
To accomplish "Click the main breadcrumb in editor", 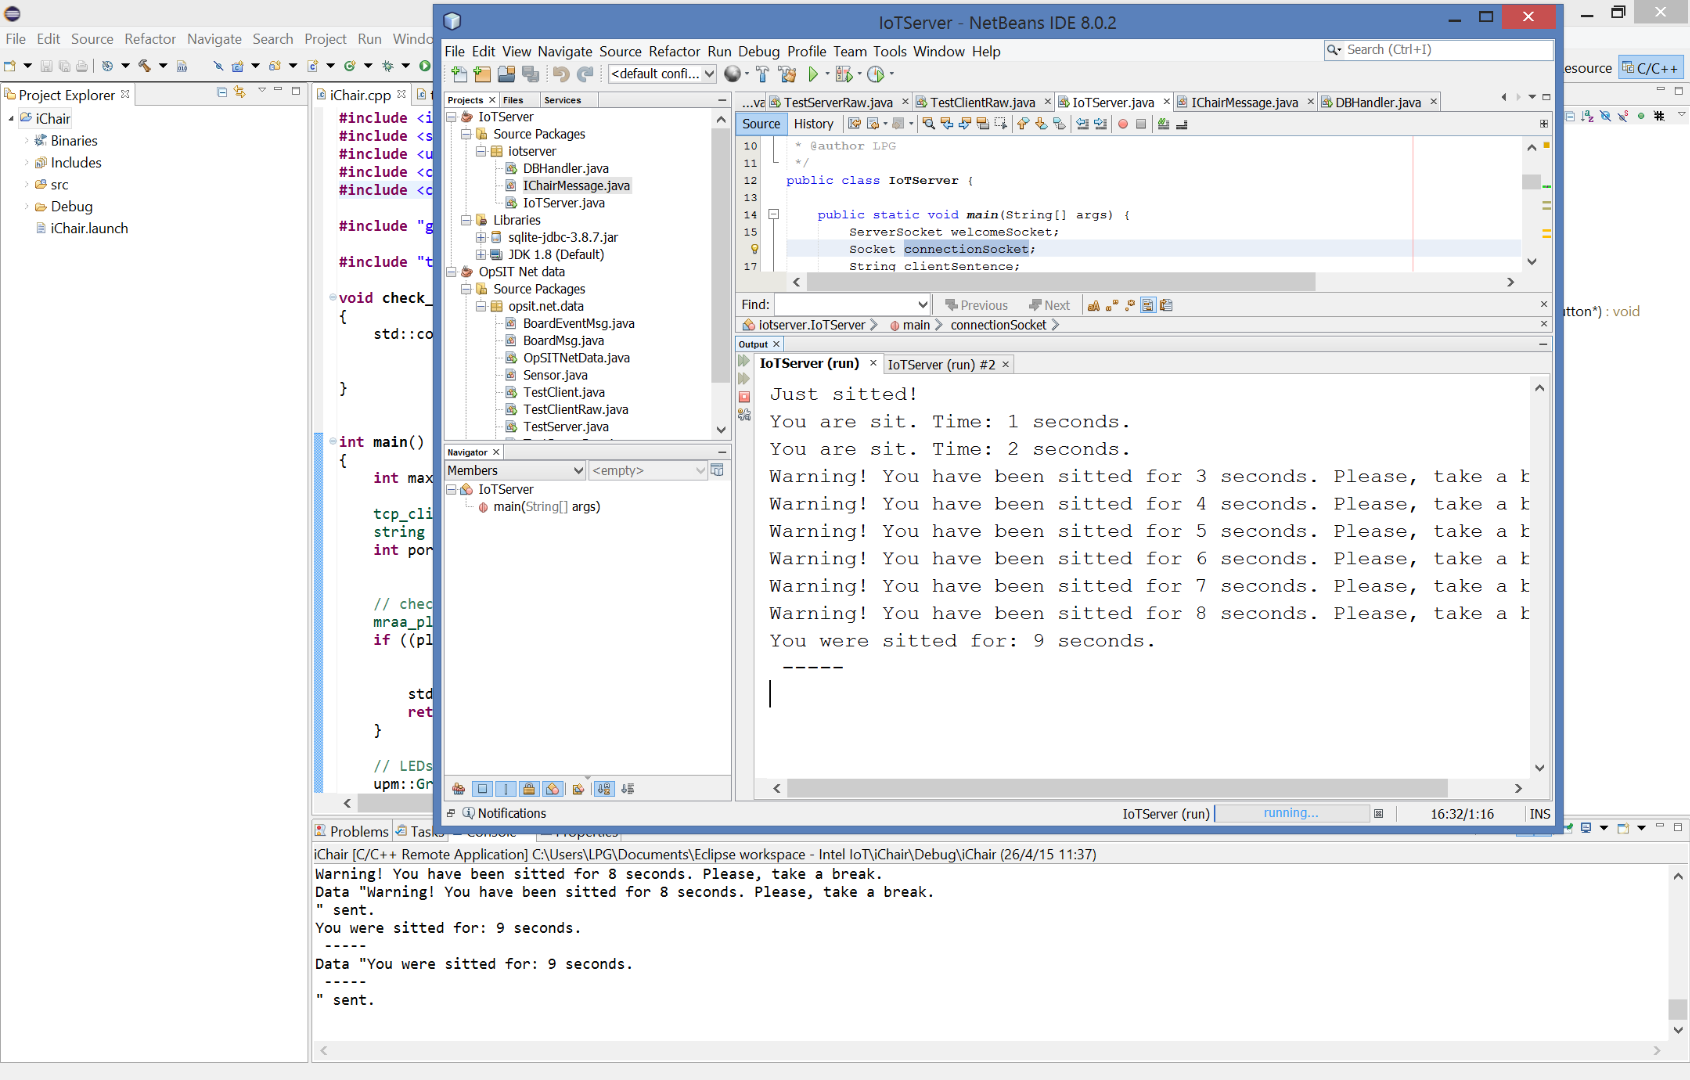I will point(910,325).
